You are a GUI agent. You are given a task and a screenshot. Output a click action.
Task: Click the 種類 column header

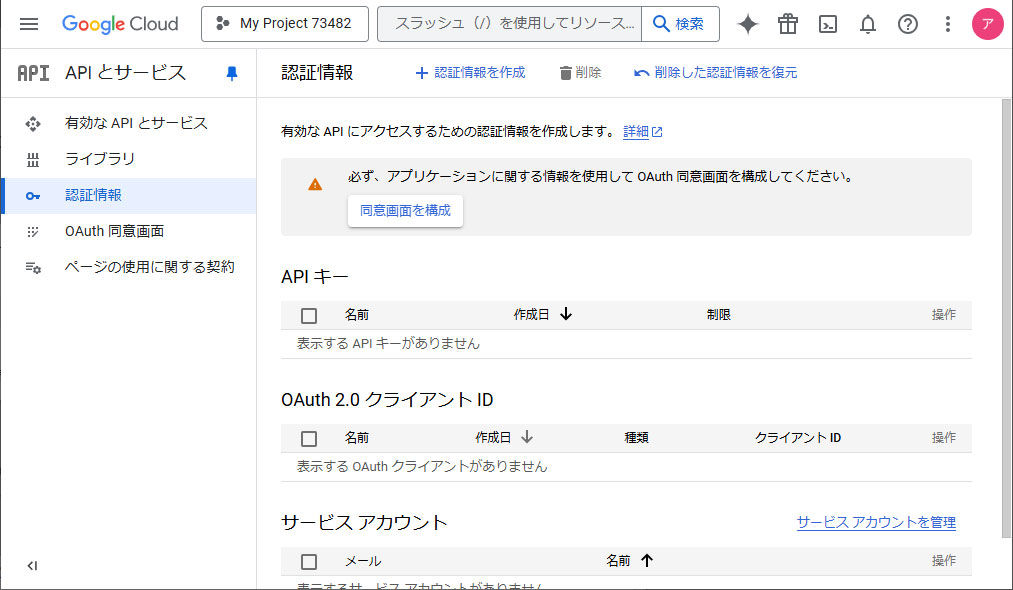636,437
